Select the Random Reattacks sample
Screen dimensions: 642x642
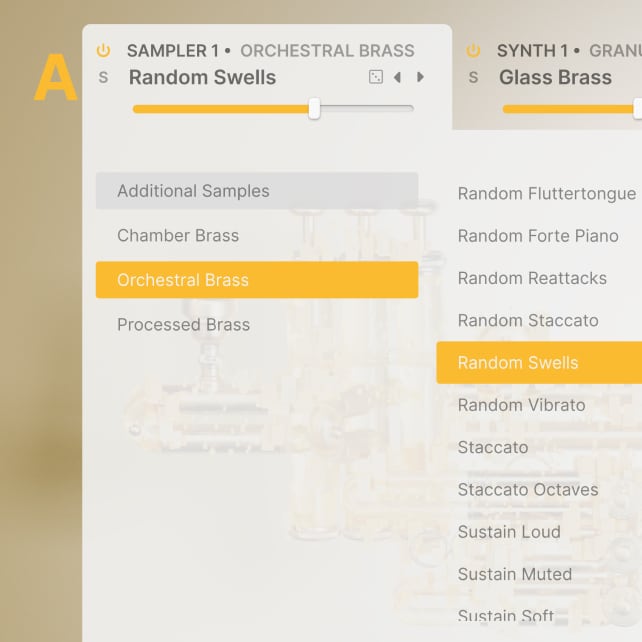pos(532,278)
